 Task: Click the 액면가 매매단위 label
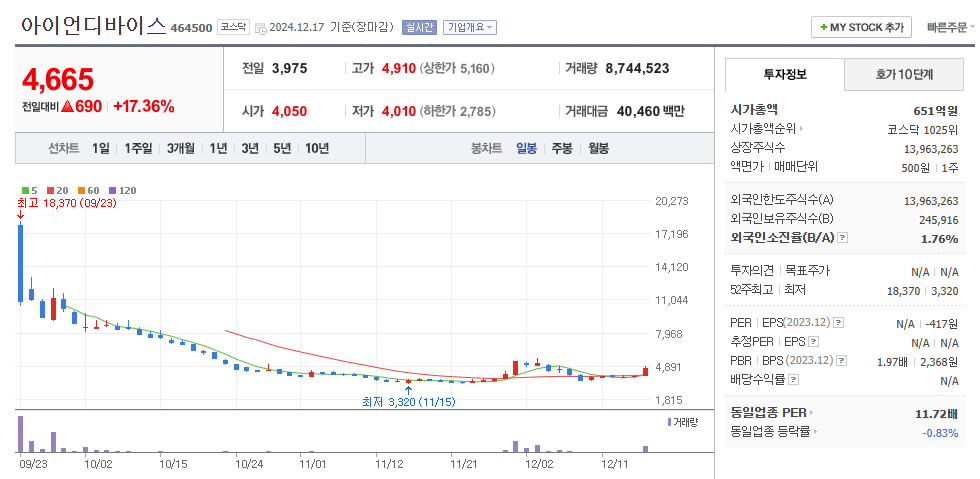(x=774, y=166)
